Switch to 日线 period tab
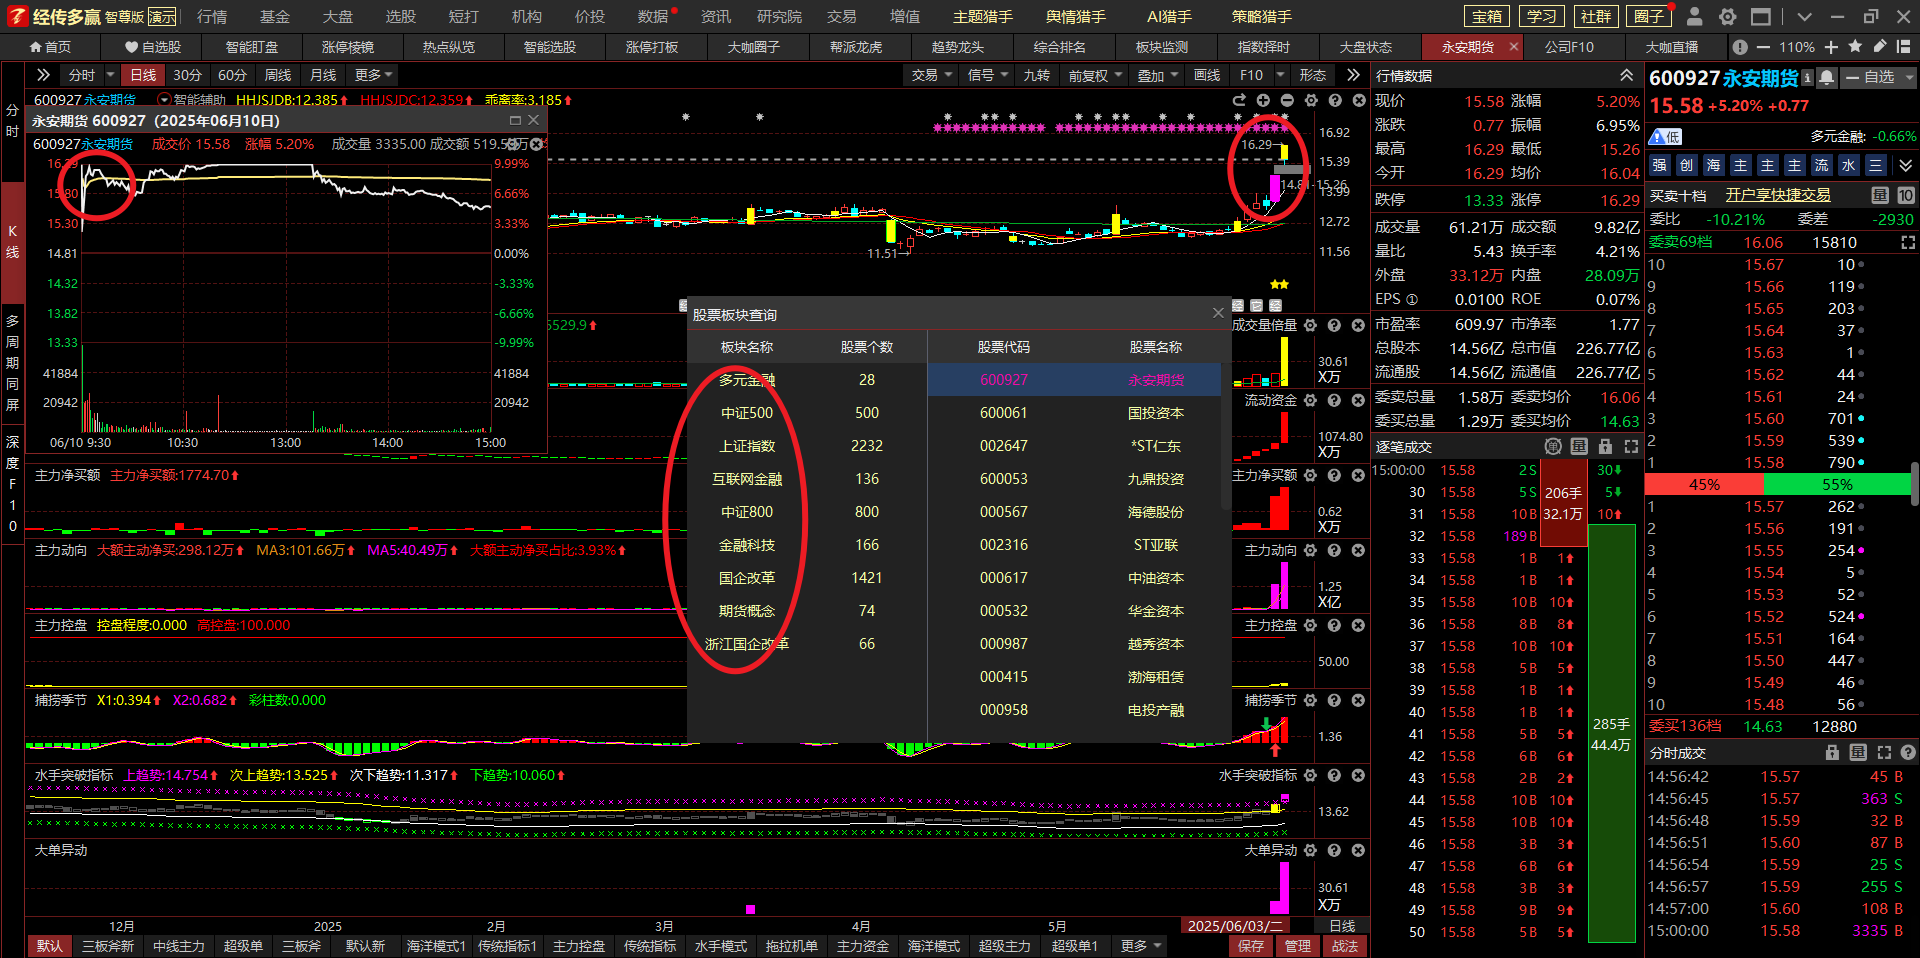Screen dimensions: 1920x958 (x=143, y=75)
